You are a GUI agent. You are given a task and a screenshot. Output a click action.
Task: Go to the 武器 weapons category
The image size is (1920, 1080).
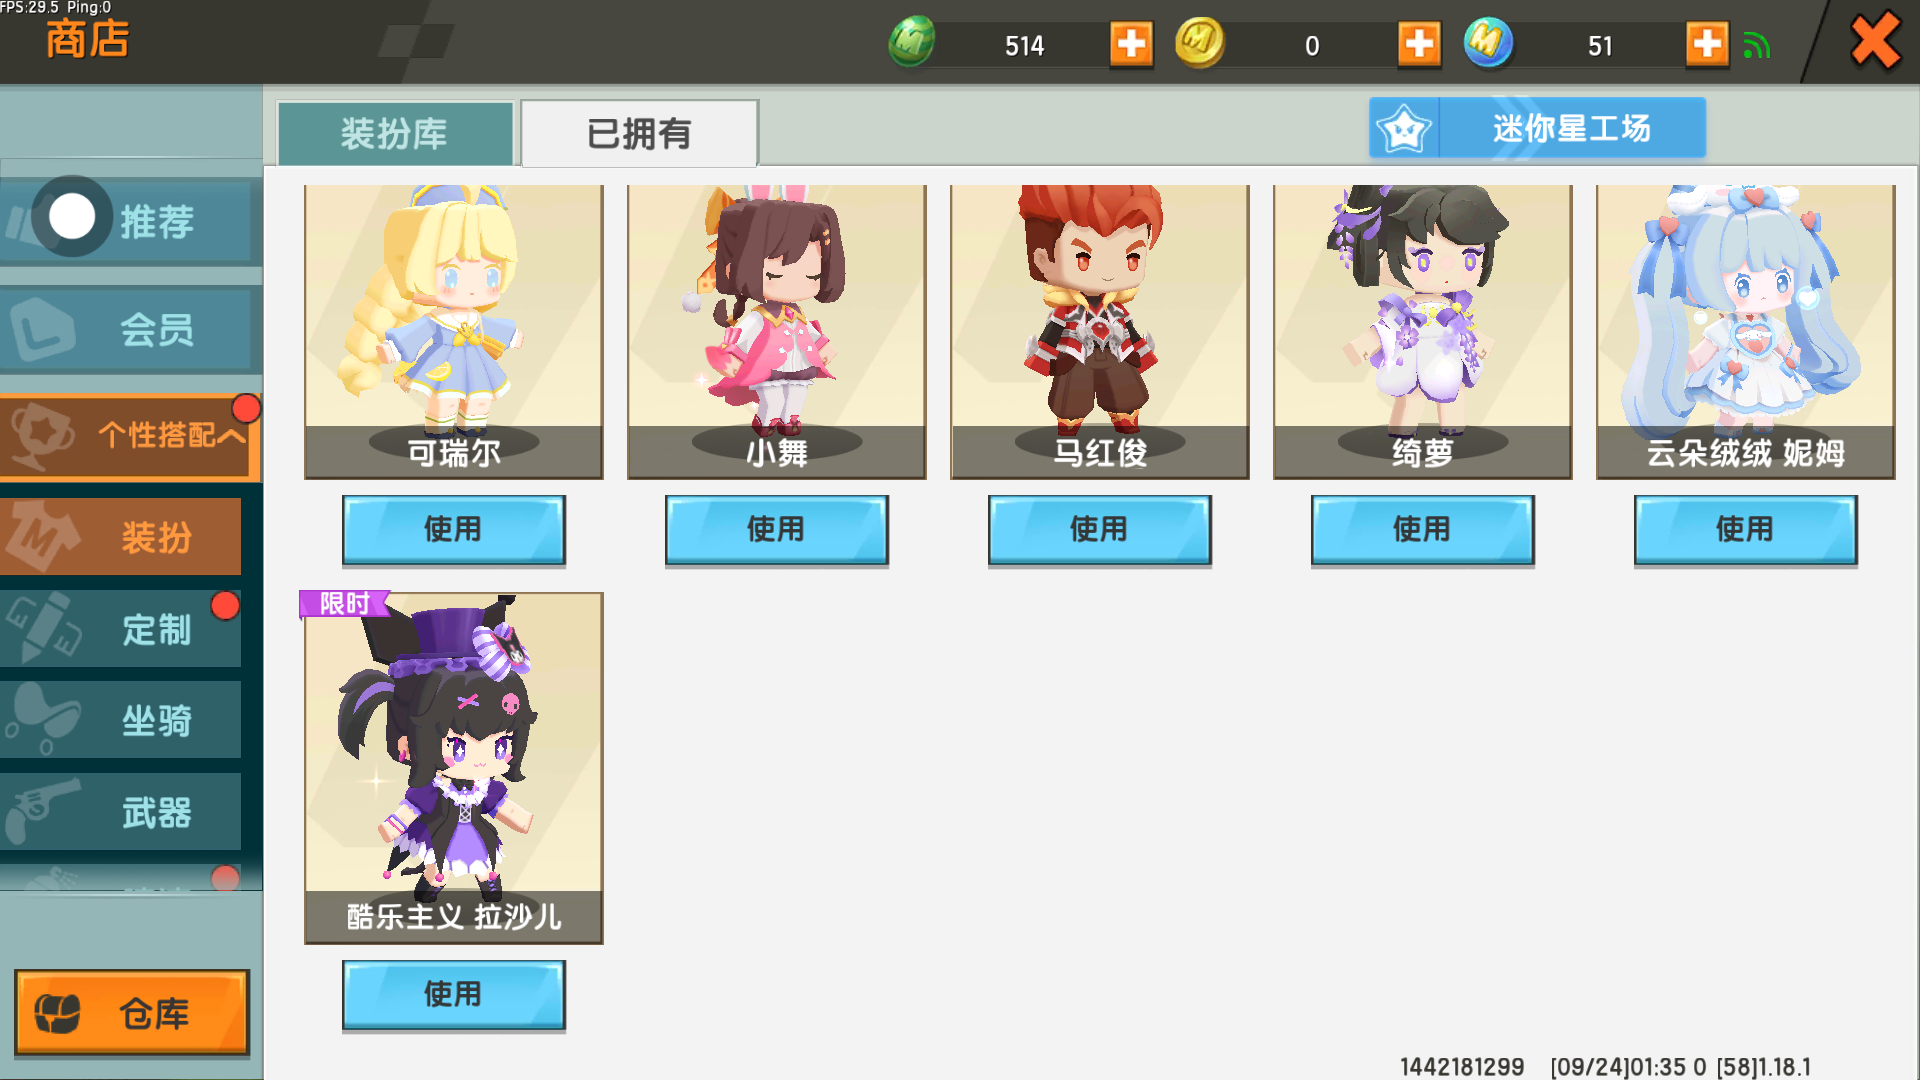coord(121,812)
